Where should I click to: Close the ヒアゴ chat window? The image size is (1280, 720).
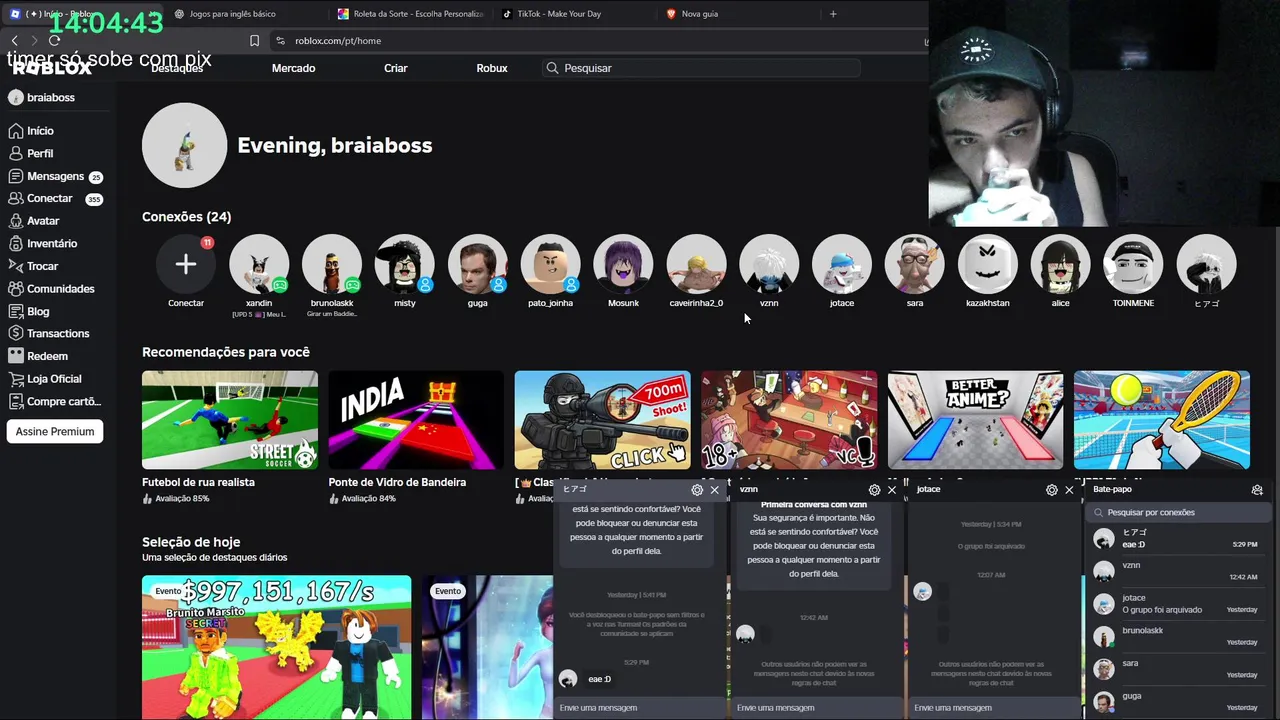tap(714, 490)
